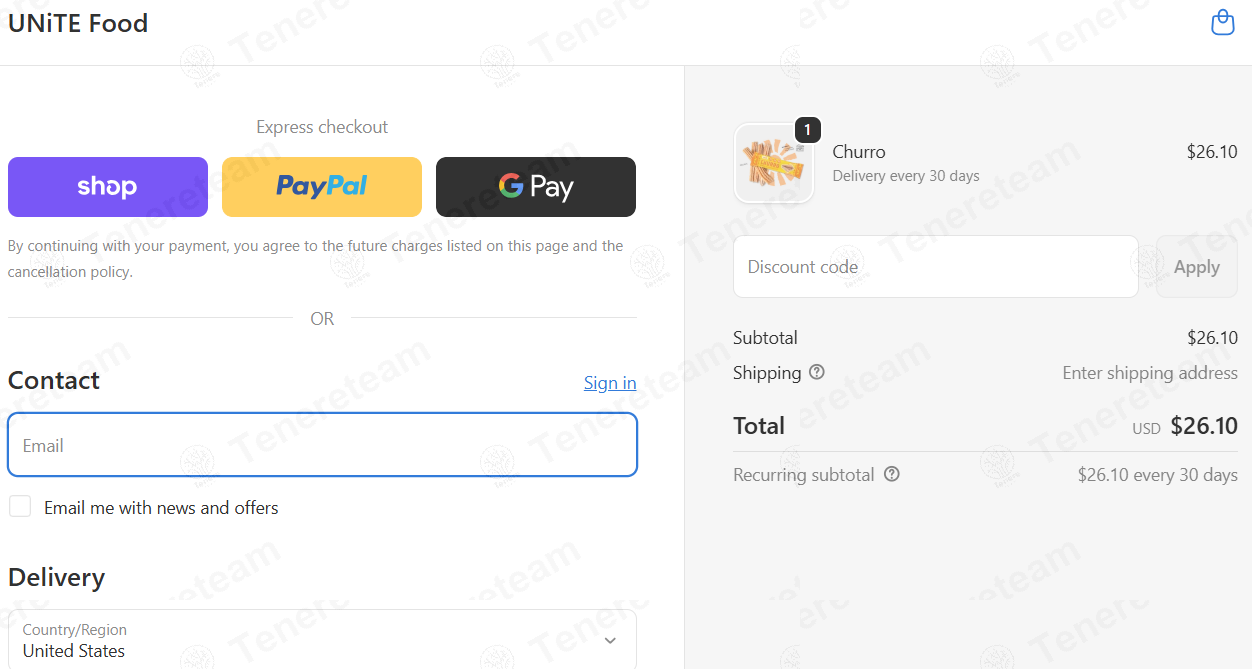Screen dimensions: 1252x669
Task: Click the Delivery every 30 days text
Action: click(906, 176)
